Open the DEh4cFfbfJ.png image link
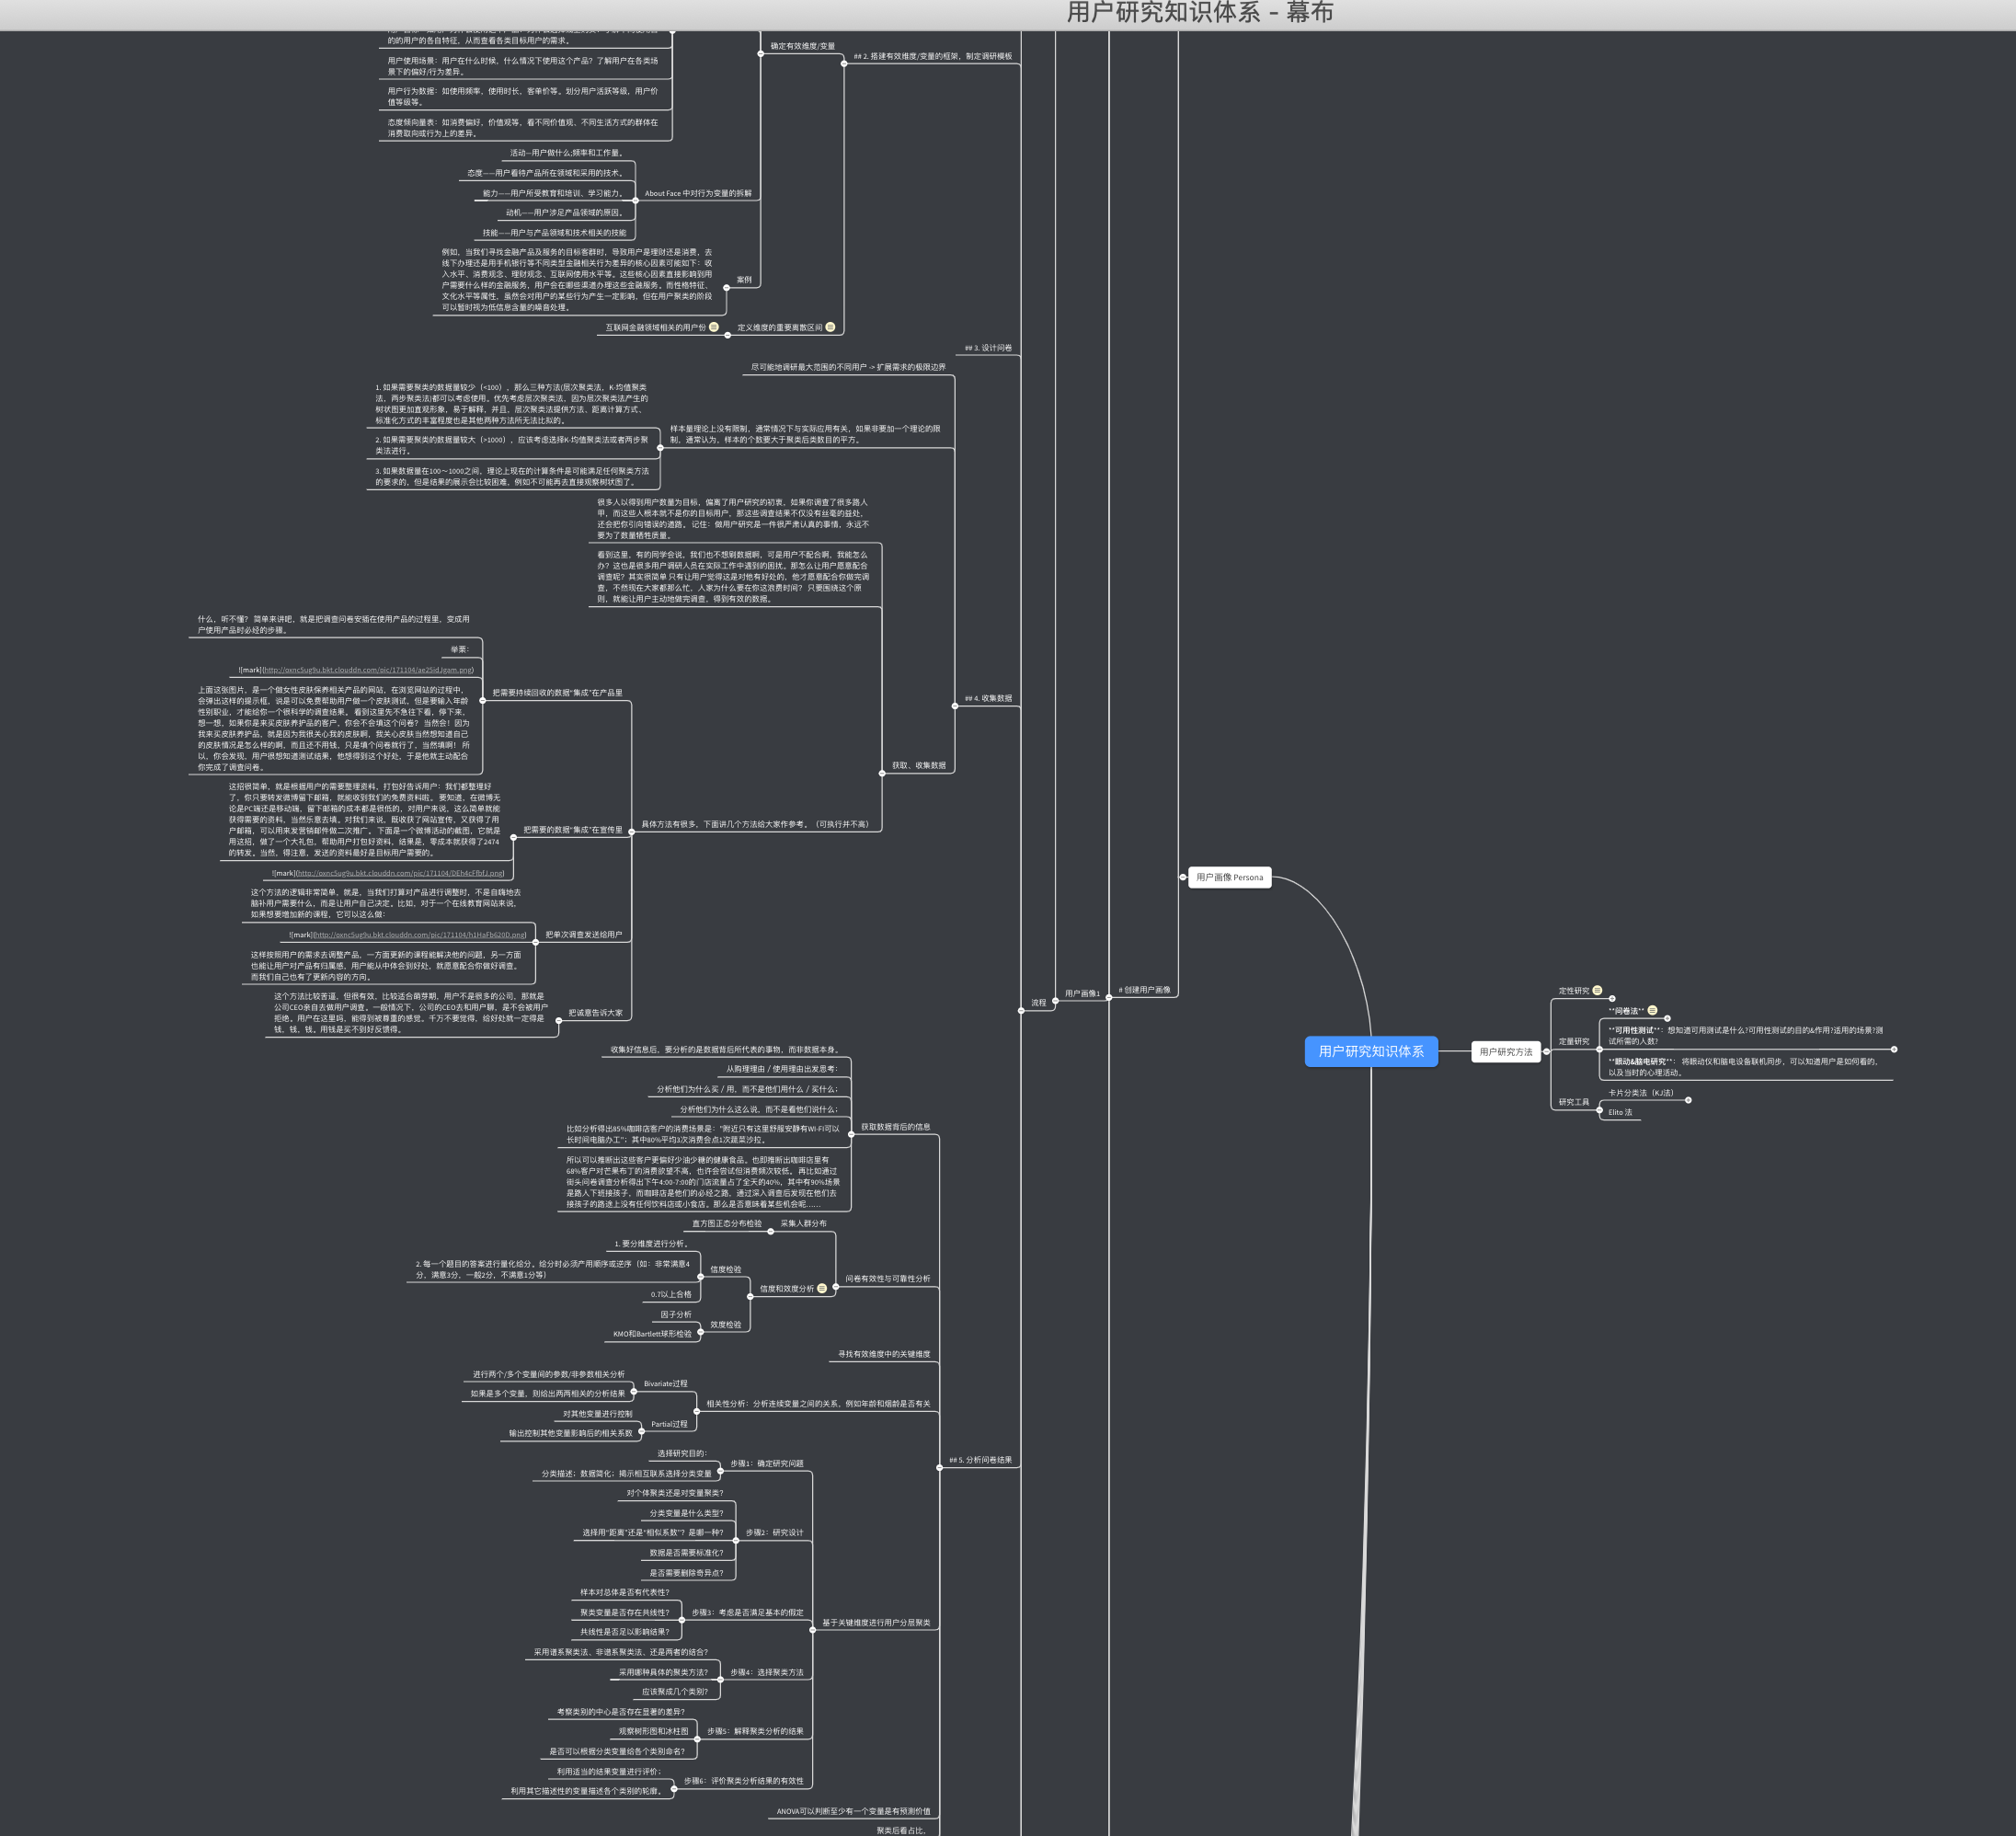The height and width of the screenshot is (1836, 2016). click(x=400, y=873)
